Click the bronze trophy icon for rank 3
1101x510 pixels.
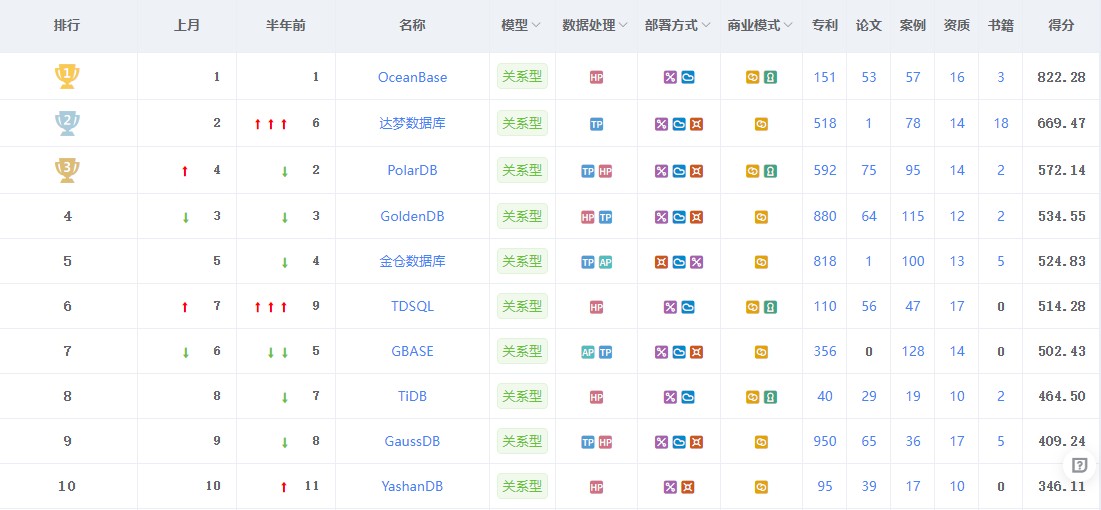click(67, 169)
